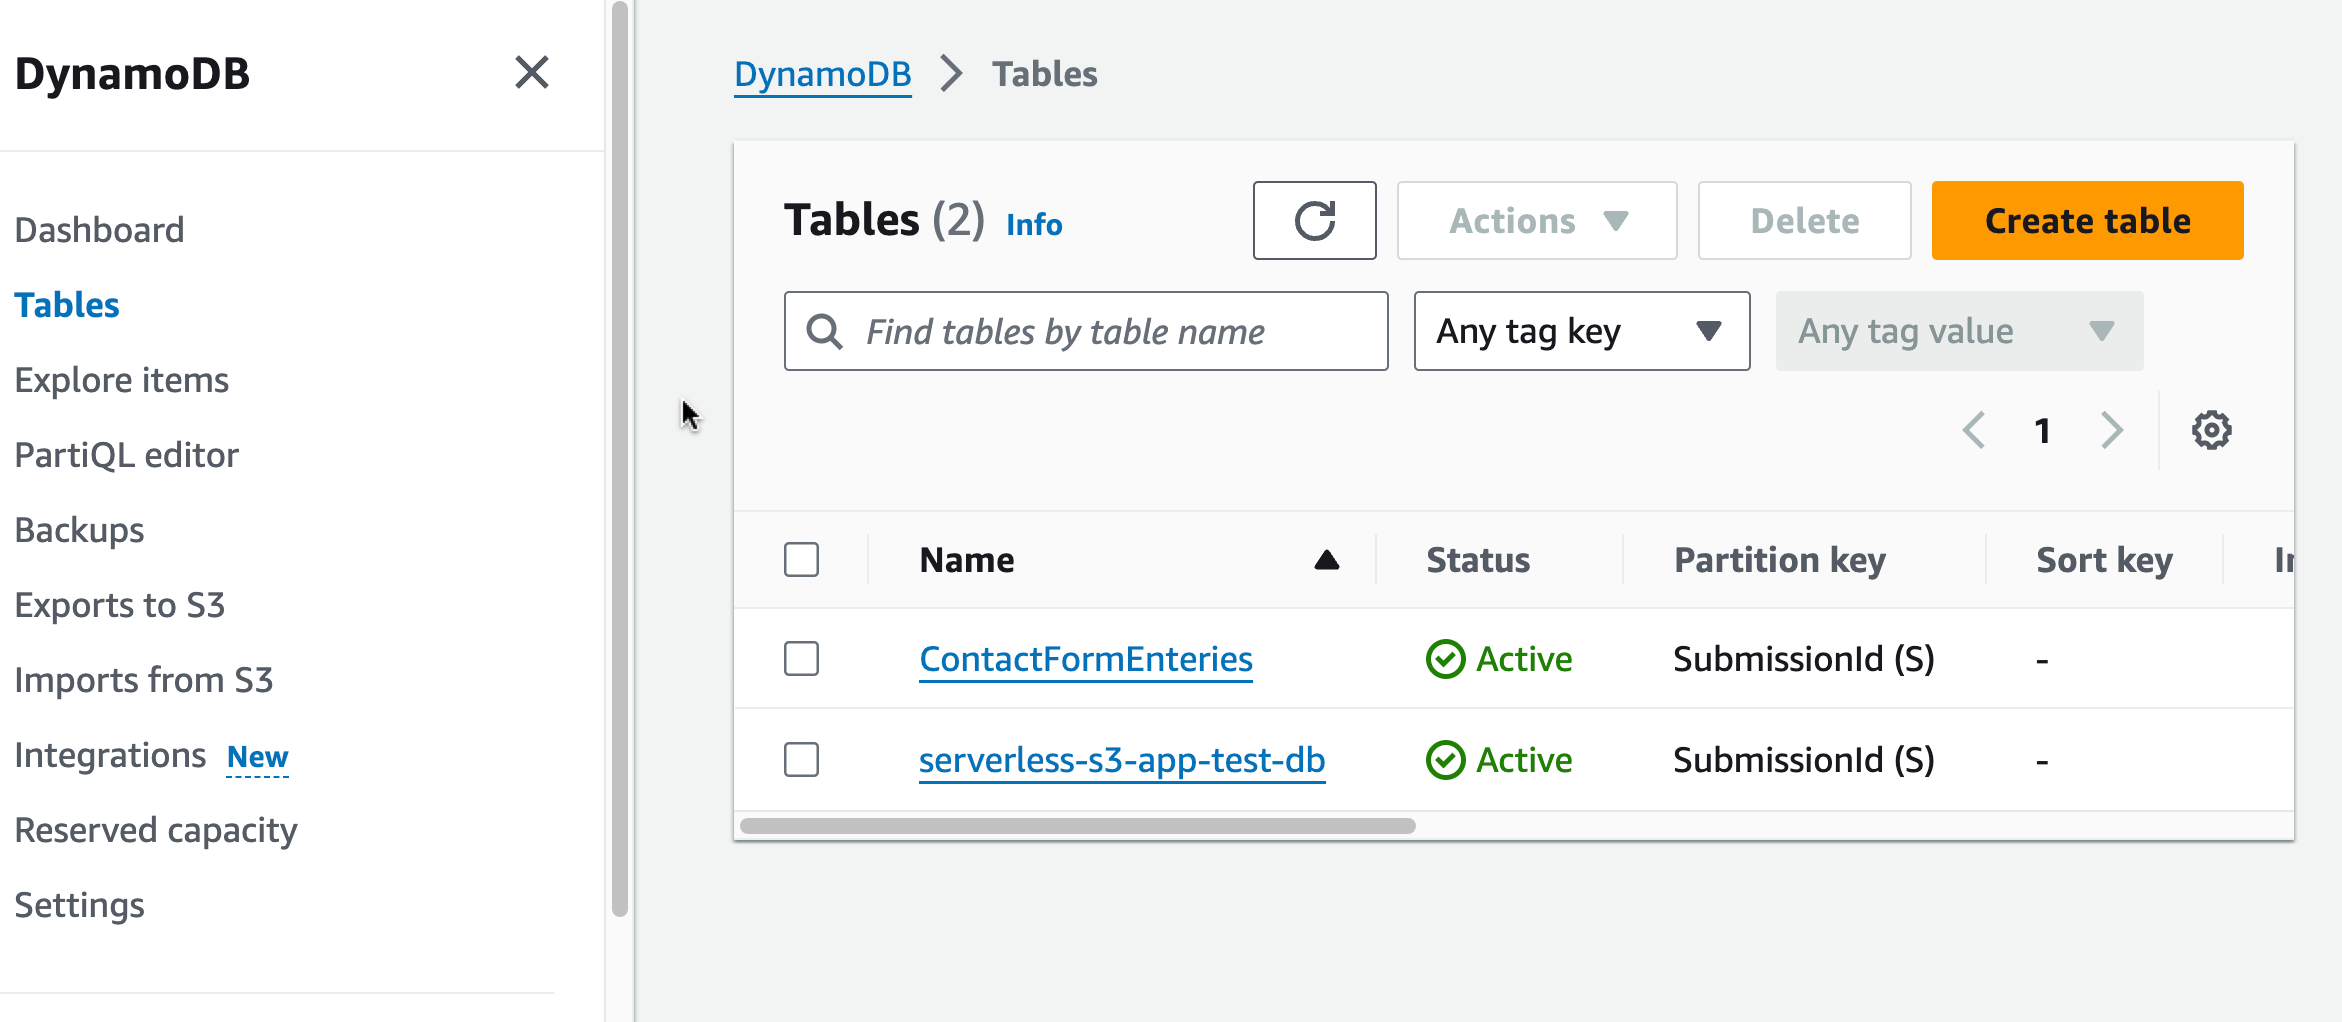
Task: Select the ContactFormEnteries table checkbox
Action: [x=801, y=660]
